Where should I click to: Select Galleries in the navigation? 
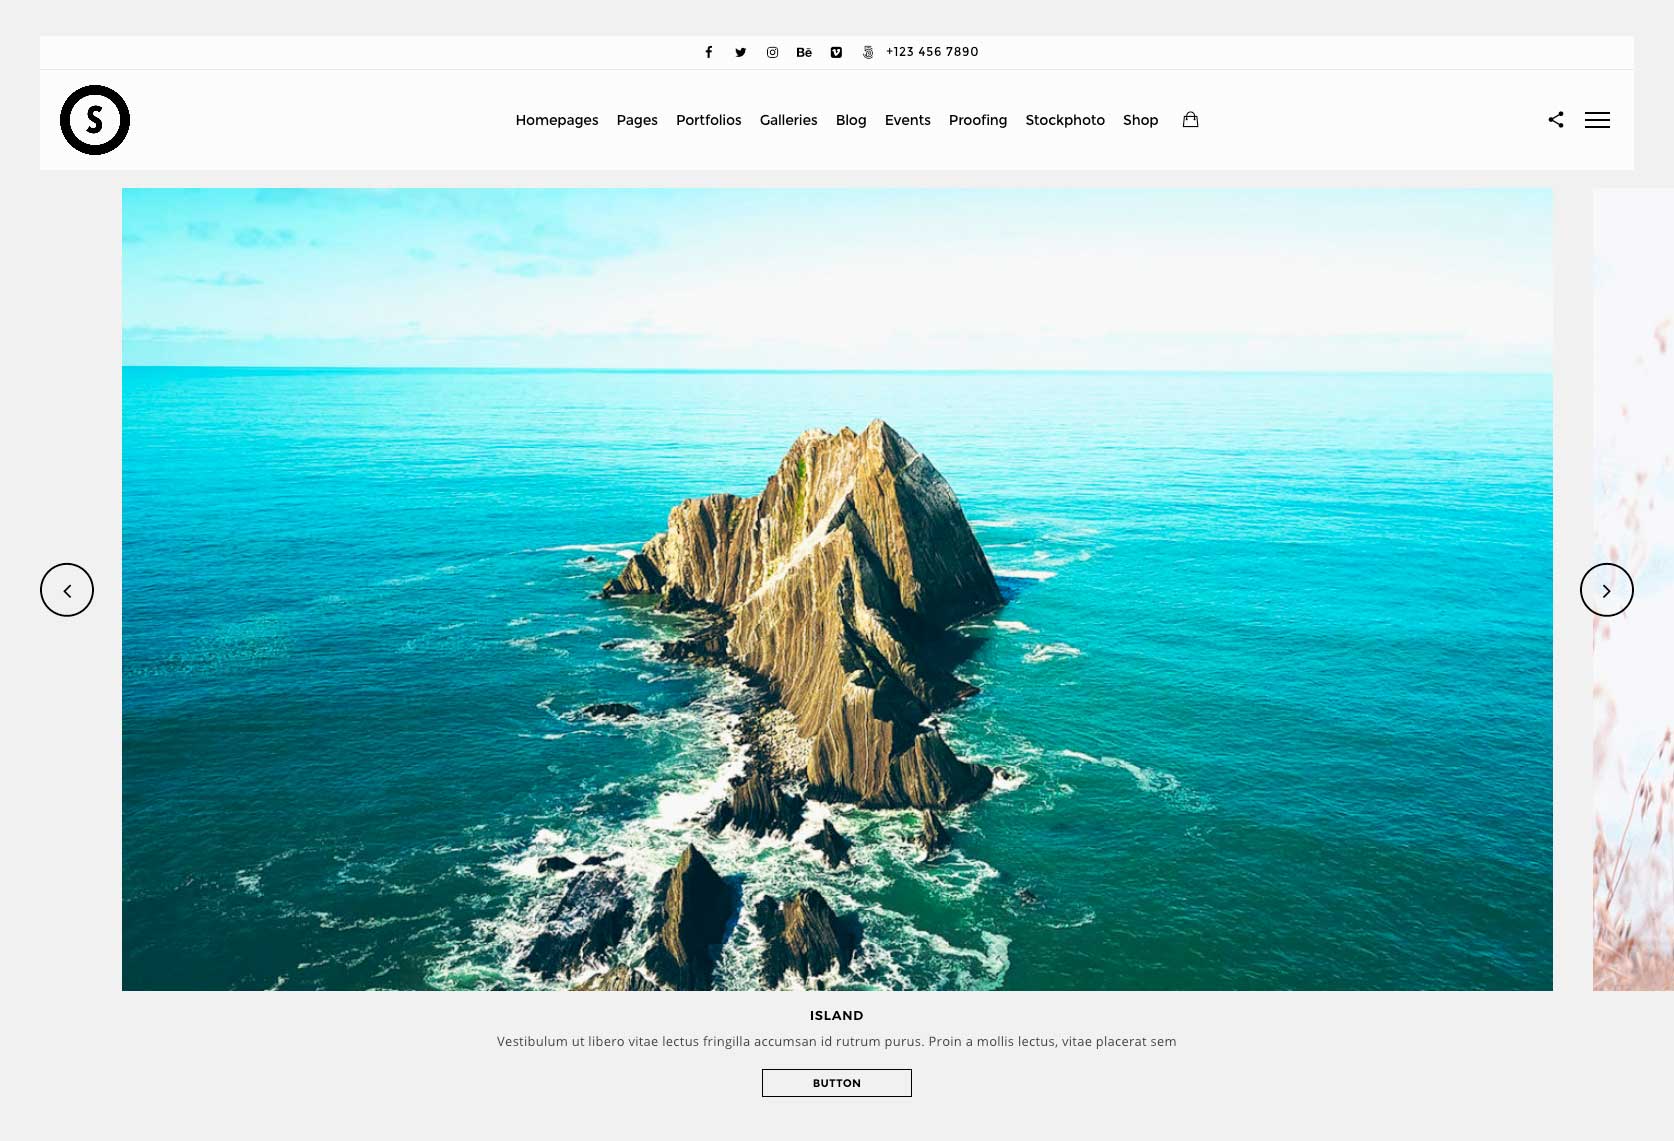[x=788, y=120]
